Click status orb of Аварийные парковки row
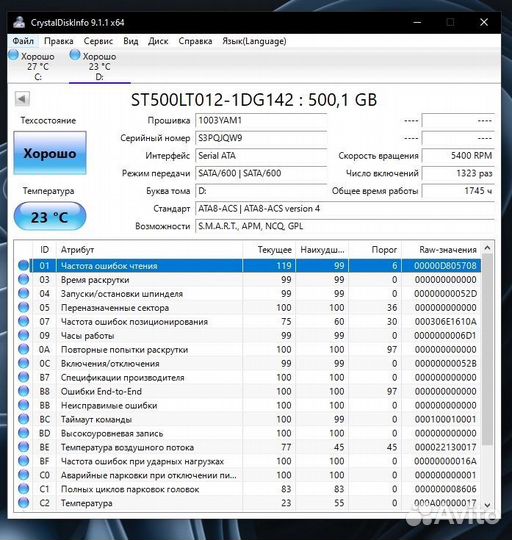Screen dimensions: 512x540 (x=23, y=475)
